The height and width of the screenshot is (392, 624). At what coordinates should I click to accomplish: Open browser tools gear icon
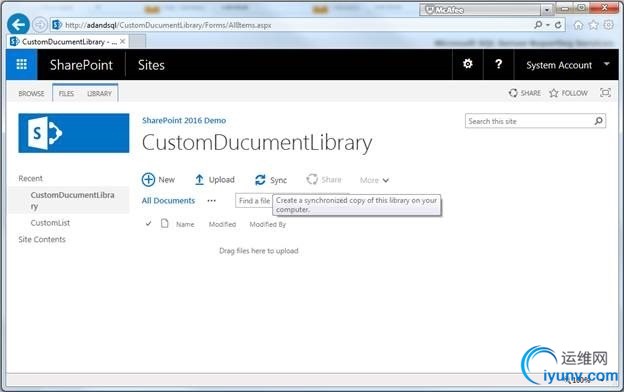coord(608,25)
